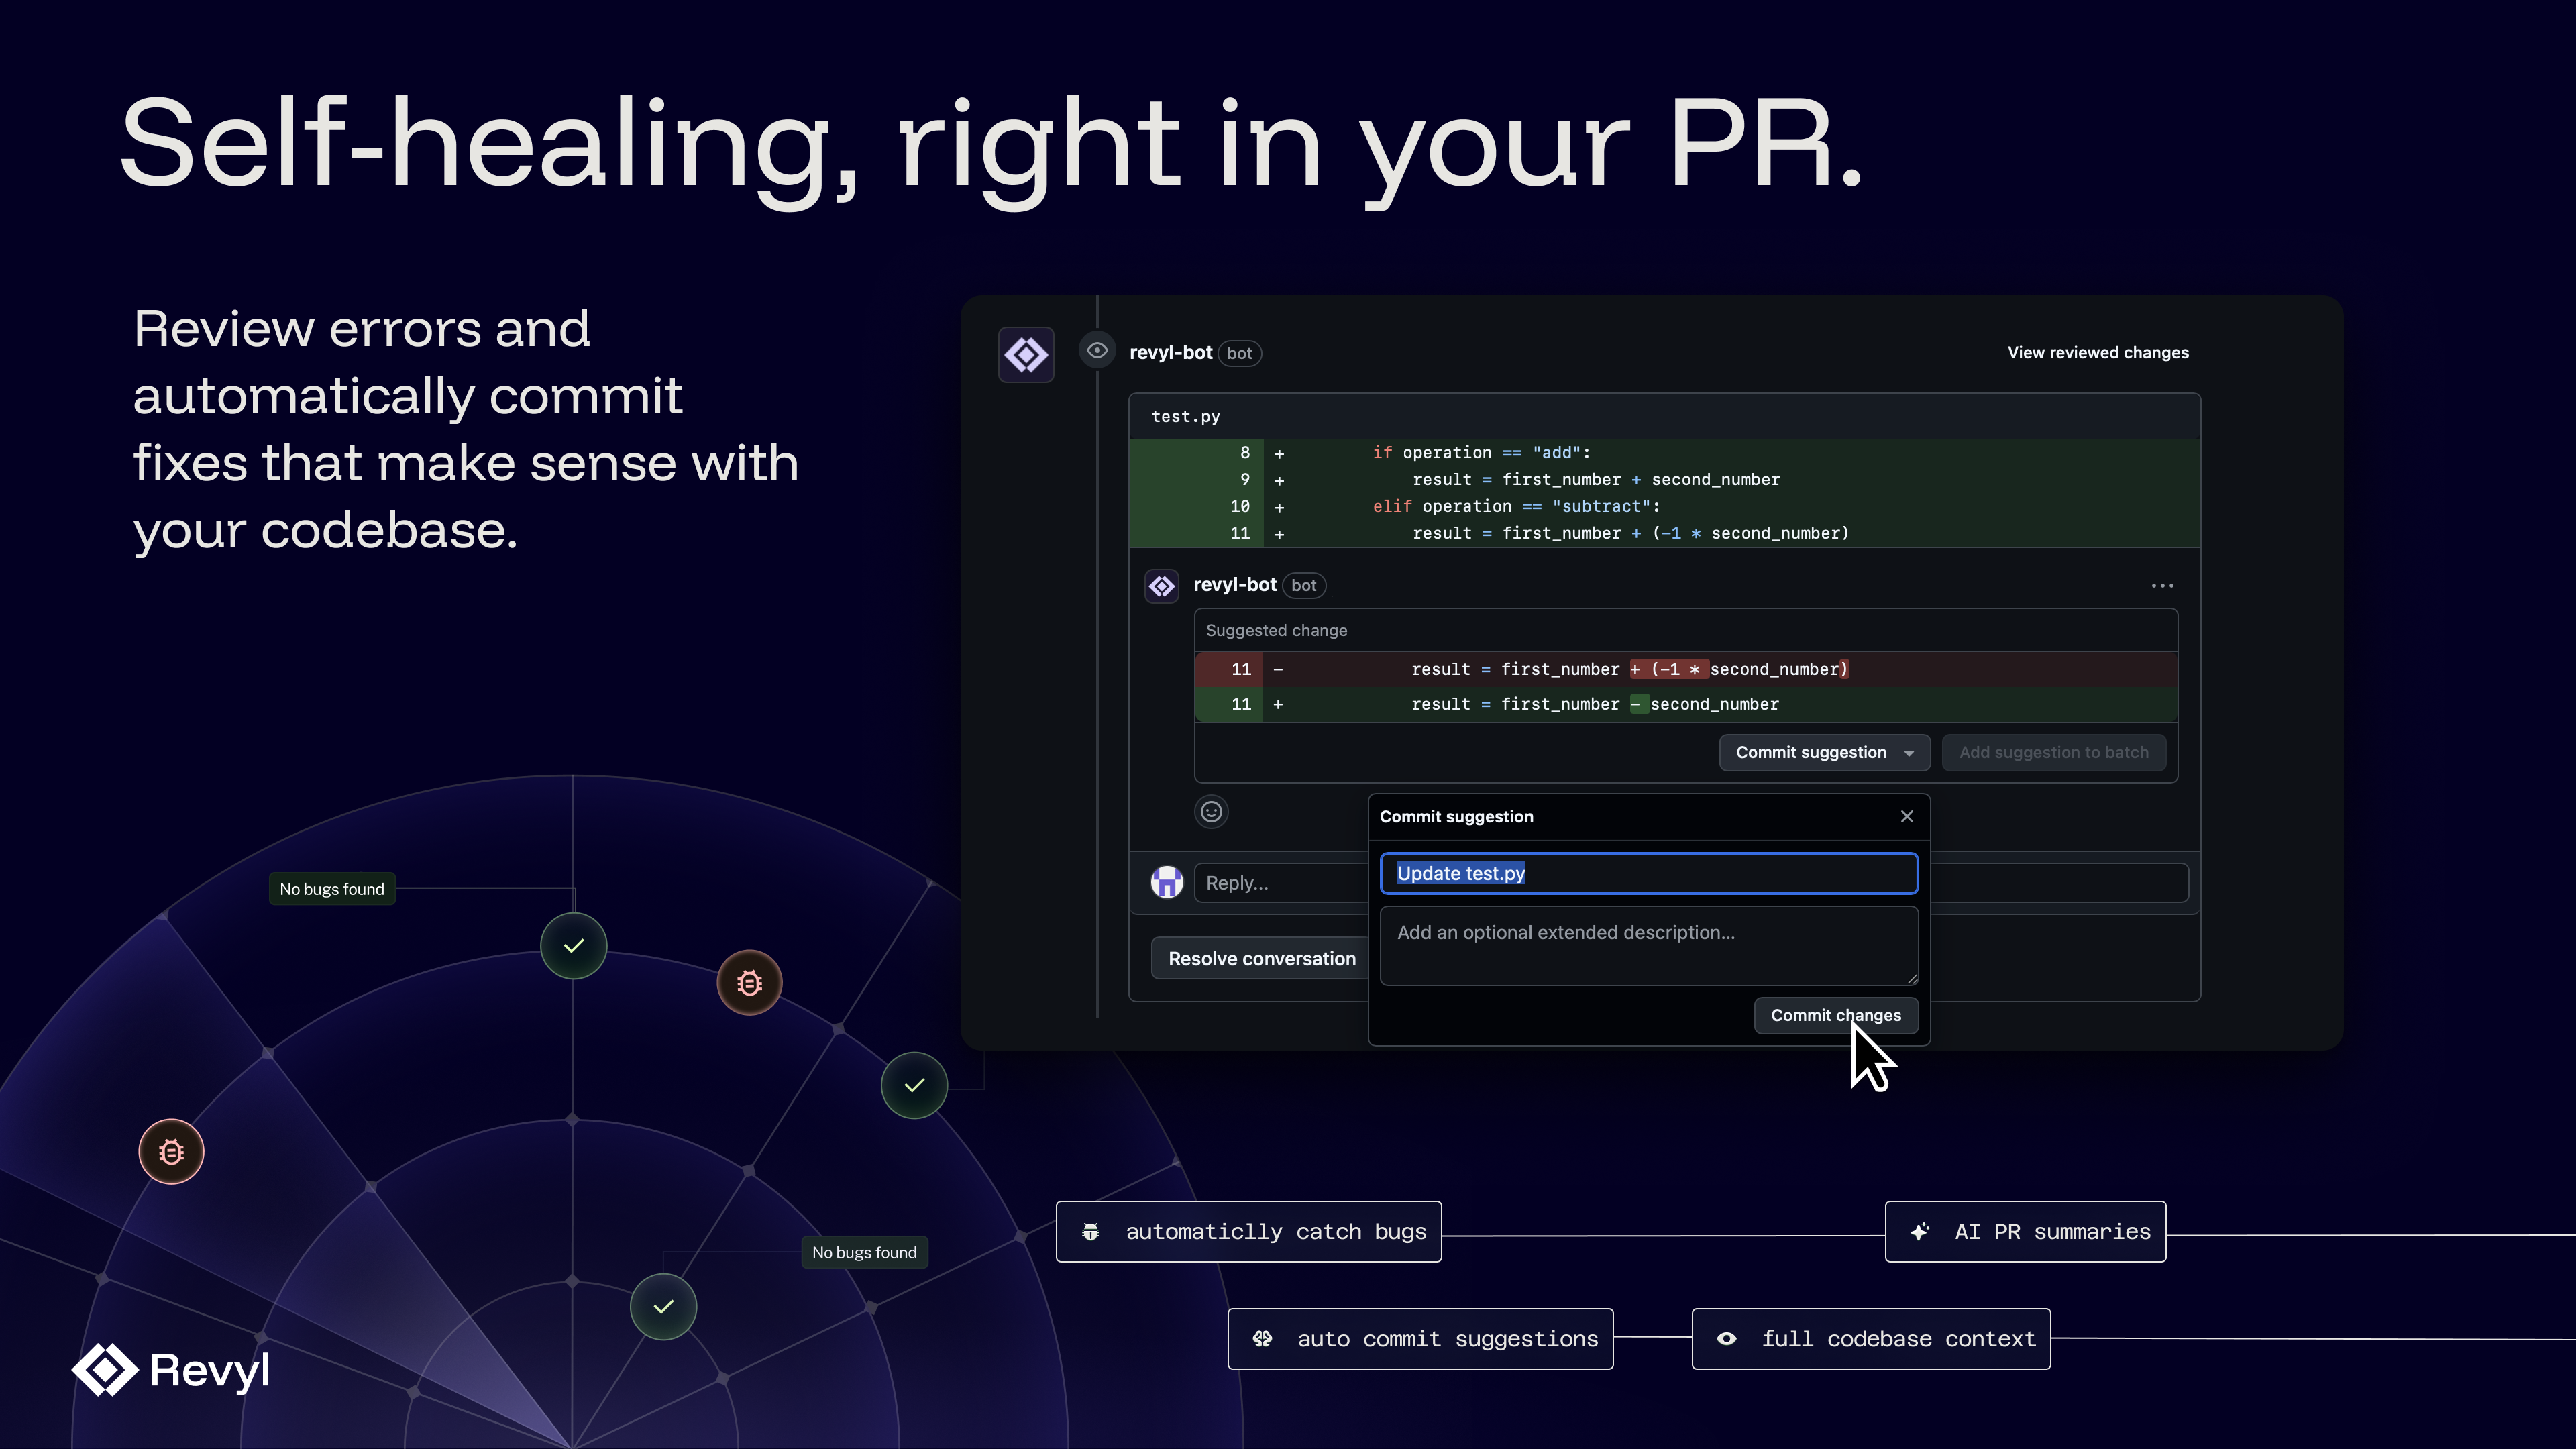
Task: Open View reviewed changes link
Action: pyautogui.click(x=2098, y=352)
